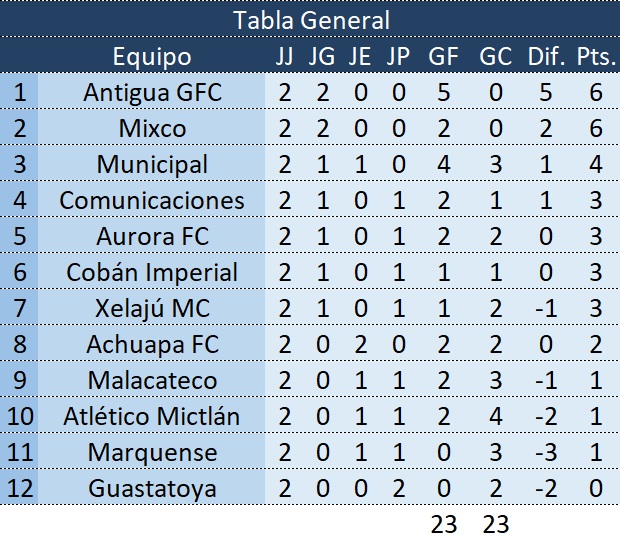This screenshot has height=535, width=620.
Task: Select the Xelajú MC team name
Action: (152, 309)
